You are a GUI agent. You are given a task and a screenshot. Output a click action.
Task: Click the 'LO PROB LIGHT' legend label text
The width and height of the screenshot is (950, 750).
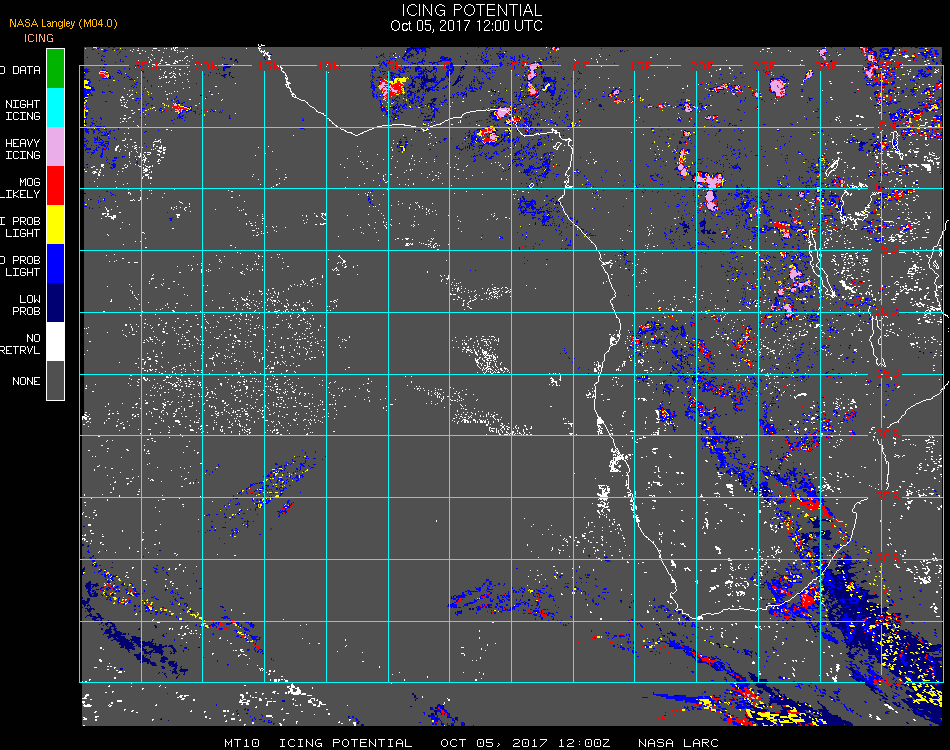21,266
